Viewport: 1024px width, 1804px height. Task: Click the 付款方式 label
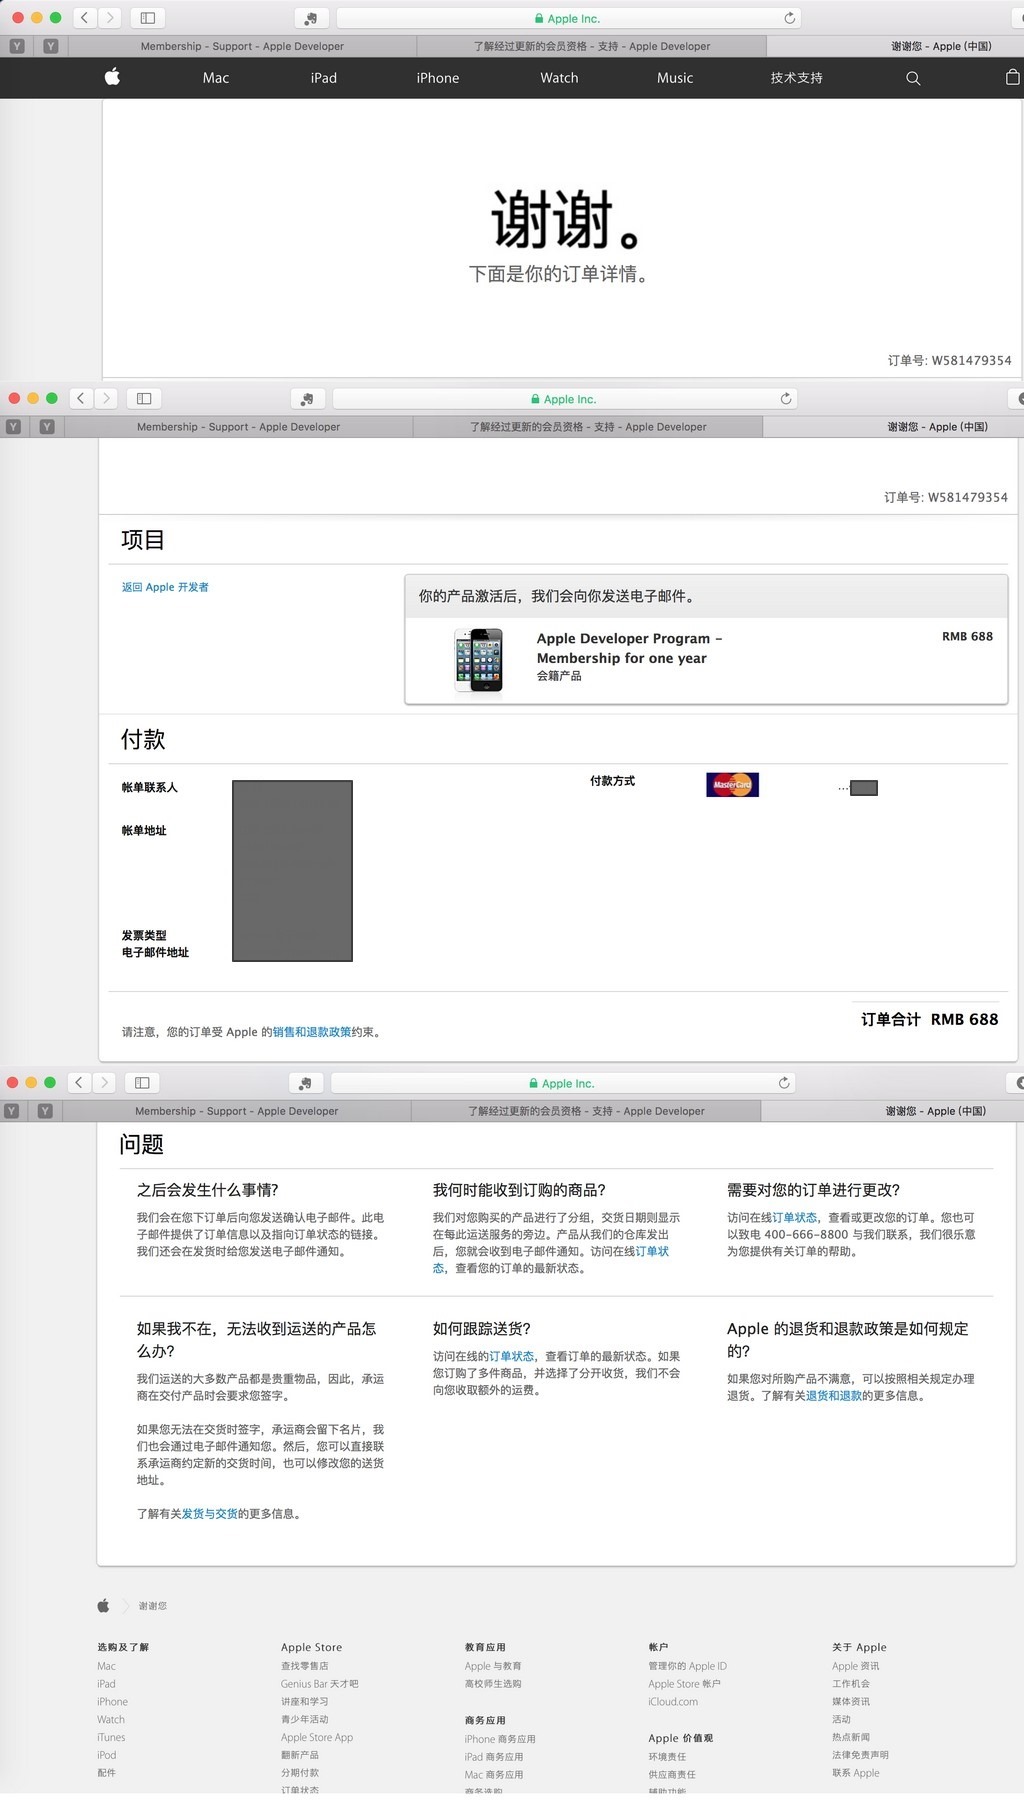[x=612, y=781]
